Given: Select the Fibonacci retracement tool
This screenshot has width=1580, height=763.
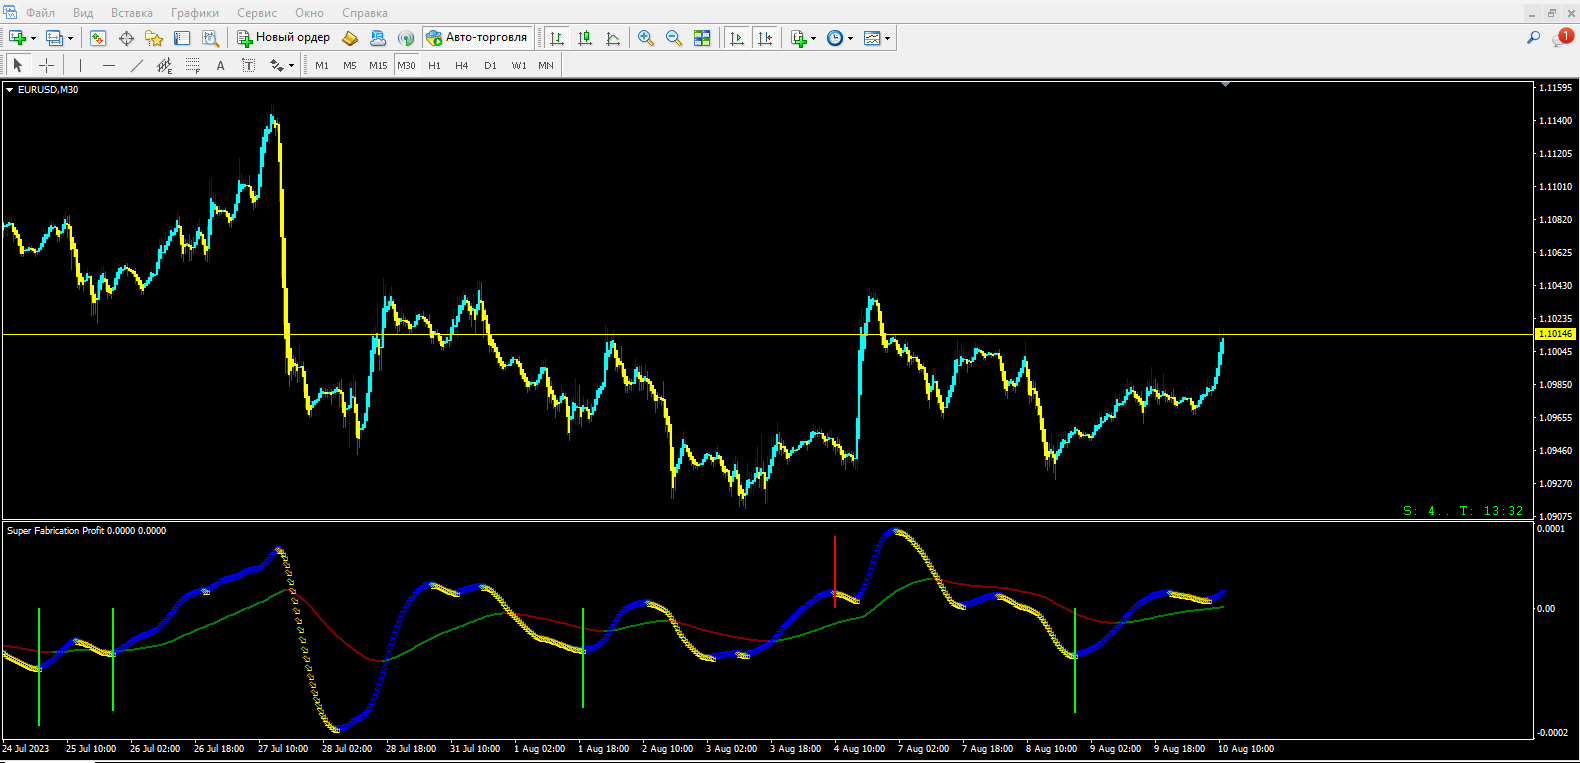Looking at the screenshot, I should (193, 65).
